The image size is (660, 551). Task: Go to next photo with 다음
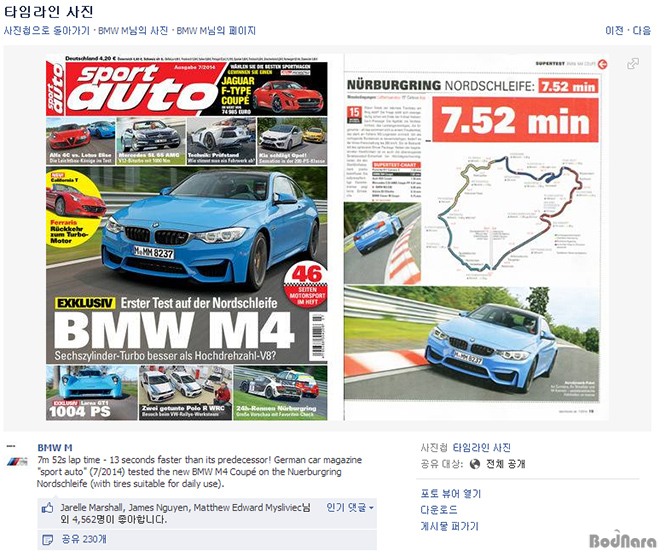pyautogui.click(x=641, y=30)
